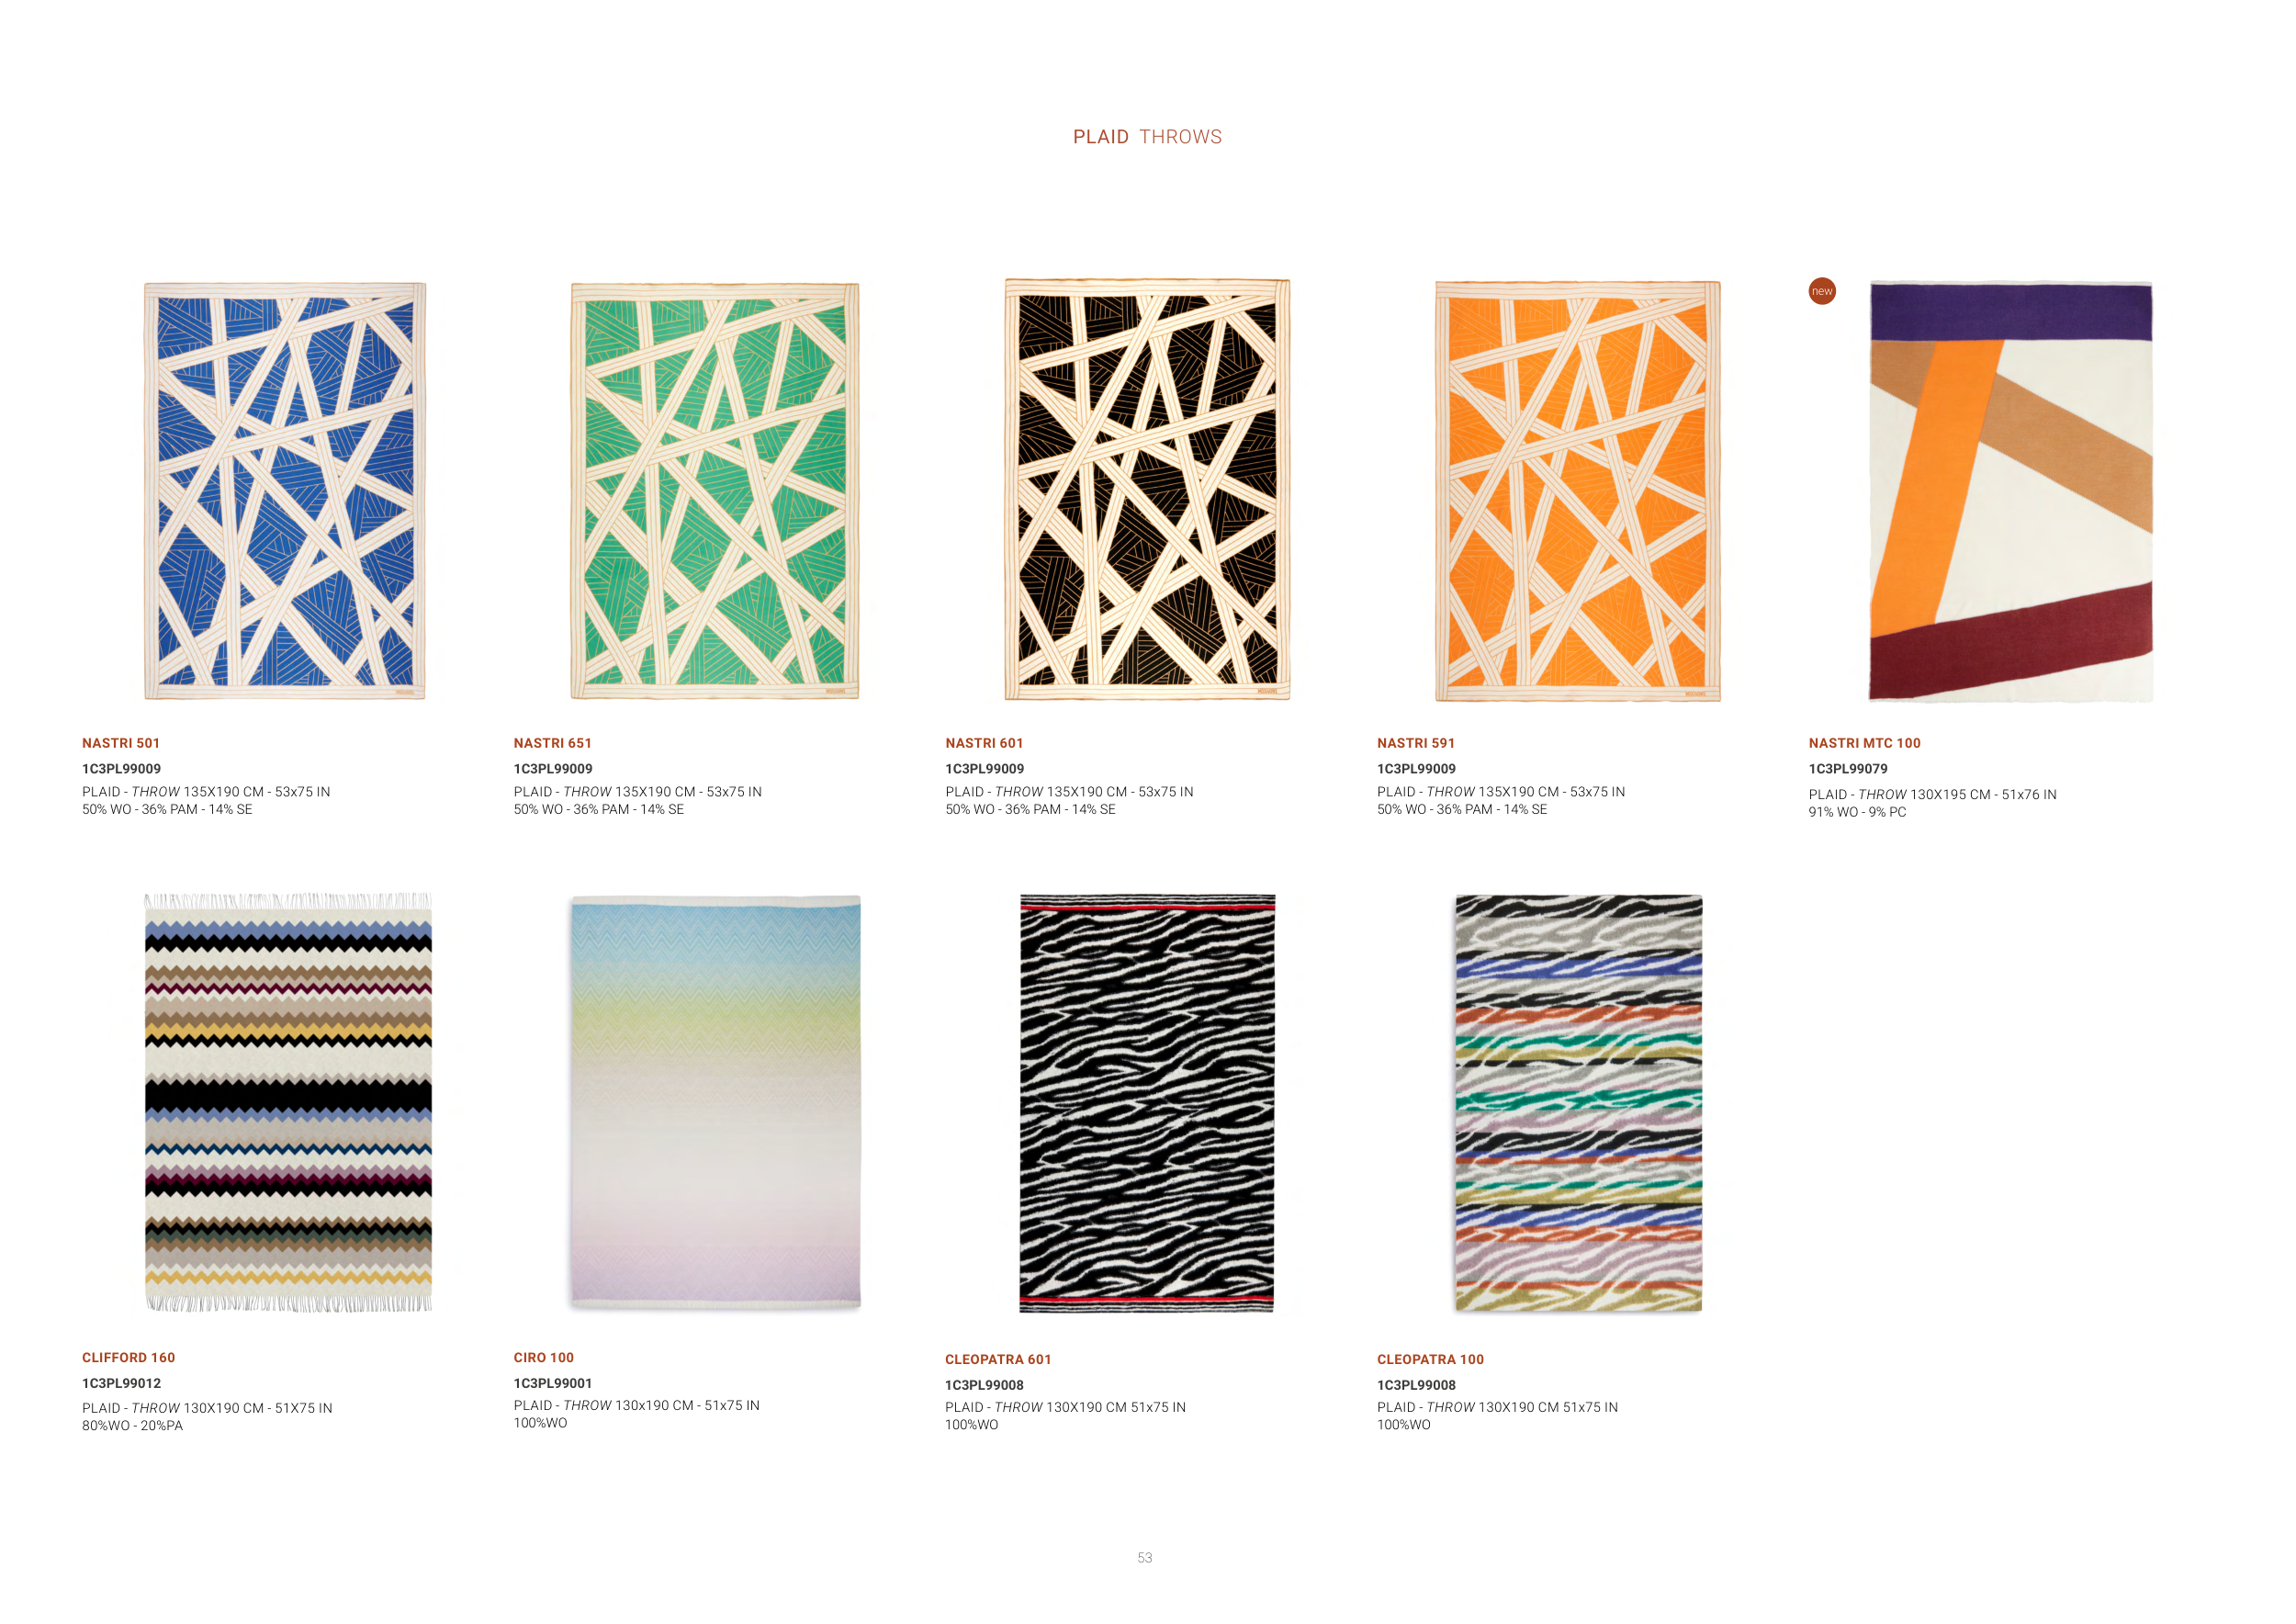Select the Ciro 100 gradient throw image

tap(716, 1102)
